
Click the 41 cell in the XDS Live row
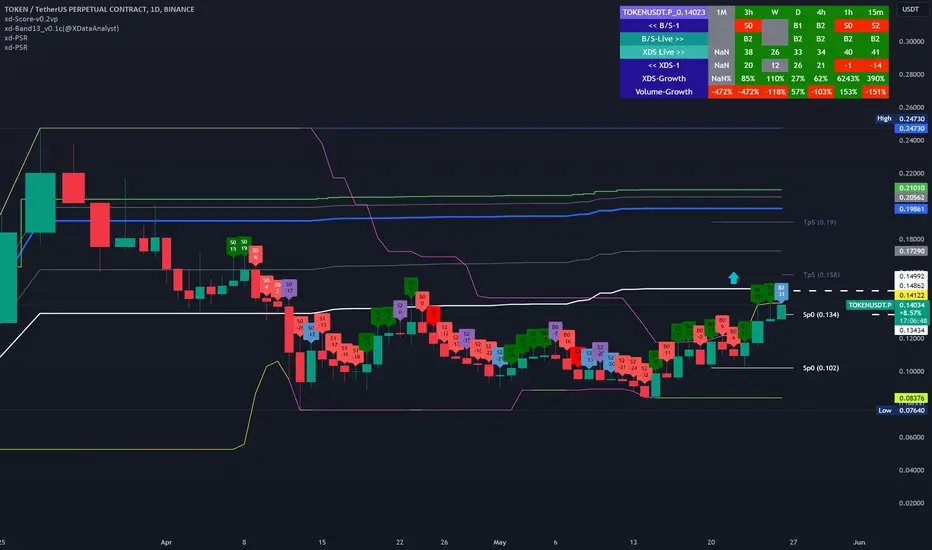click(876, 52)
